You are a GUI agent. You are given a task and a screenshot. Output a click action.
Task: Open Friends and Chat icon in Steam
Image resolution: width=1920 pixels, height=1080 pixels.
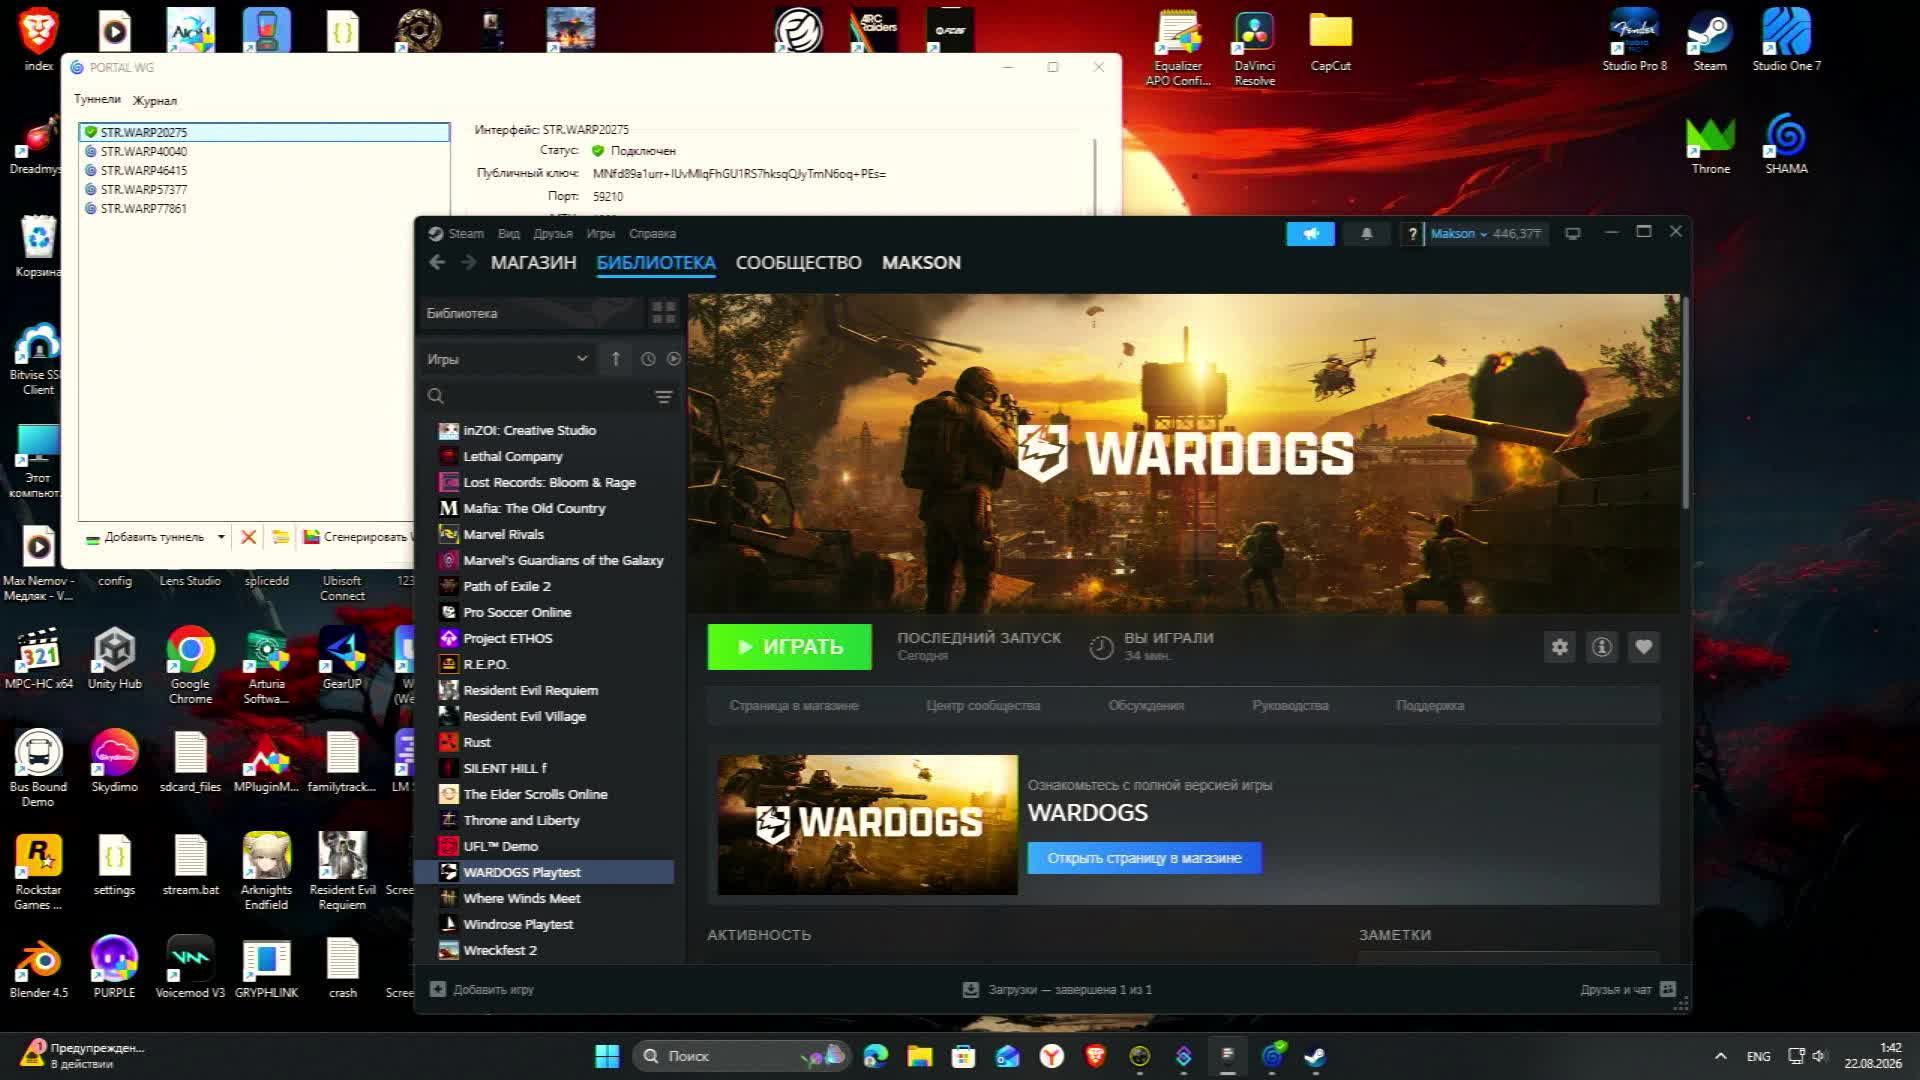tap(1667, 989)
